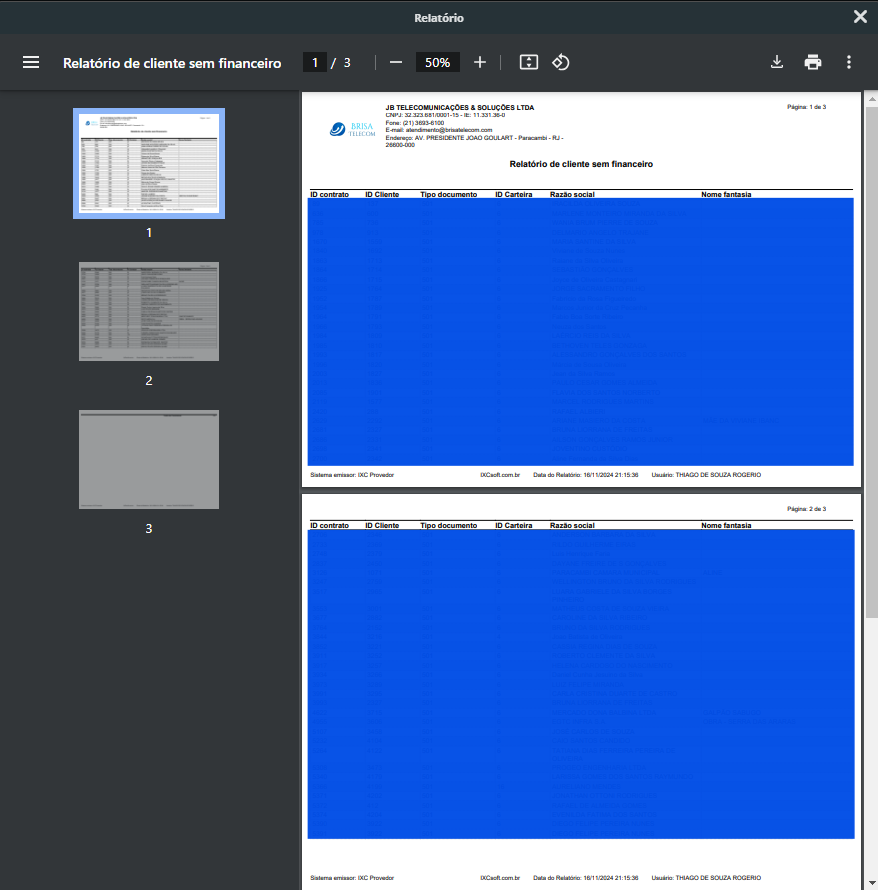This screenshot has height=890, width=878.
Task: Toggle the sidebar hamburger menu
Action: 31,62
